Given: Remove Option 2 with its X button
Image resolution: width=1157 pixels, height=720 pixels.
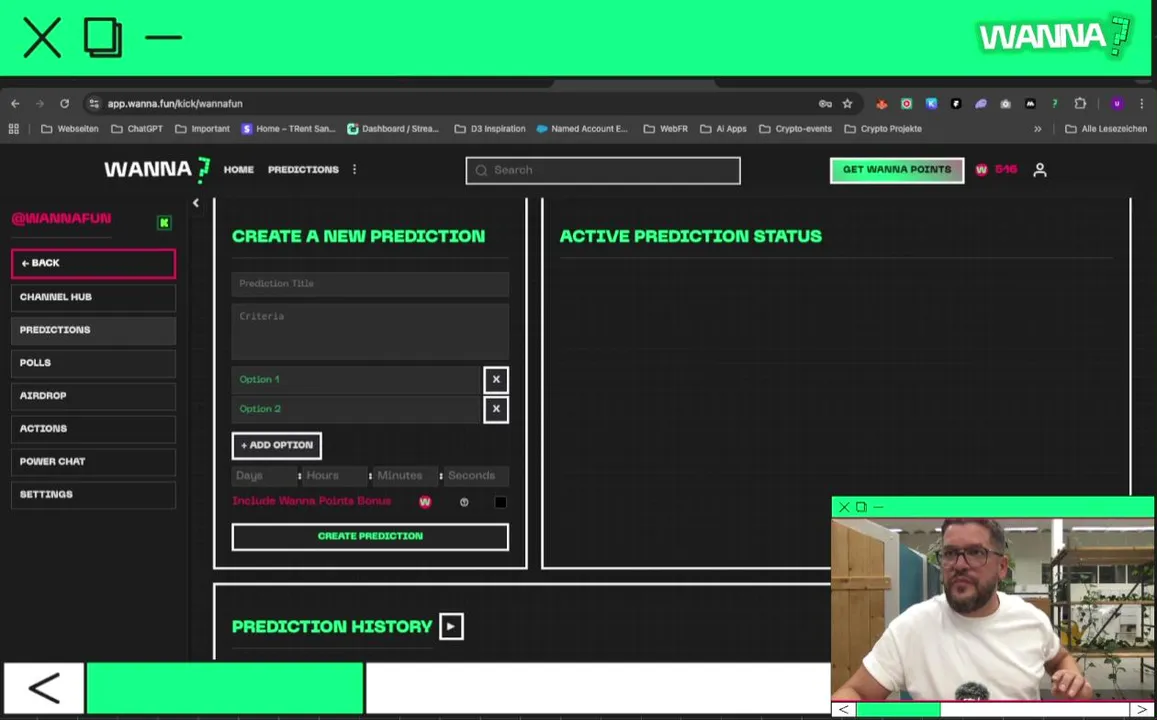Looking at the screenshot, I should [496, 409].
